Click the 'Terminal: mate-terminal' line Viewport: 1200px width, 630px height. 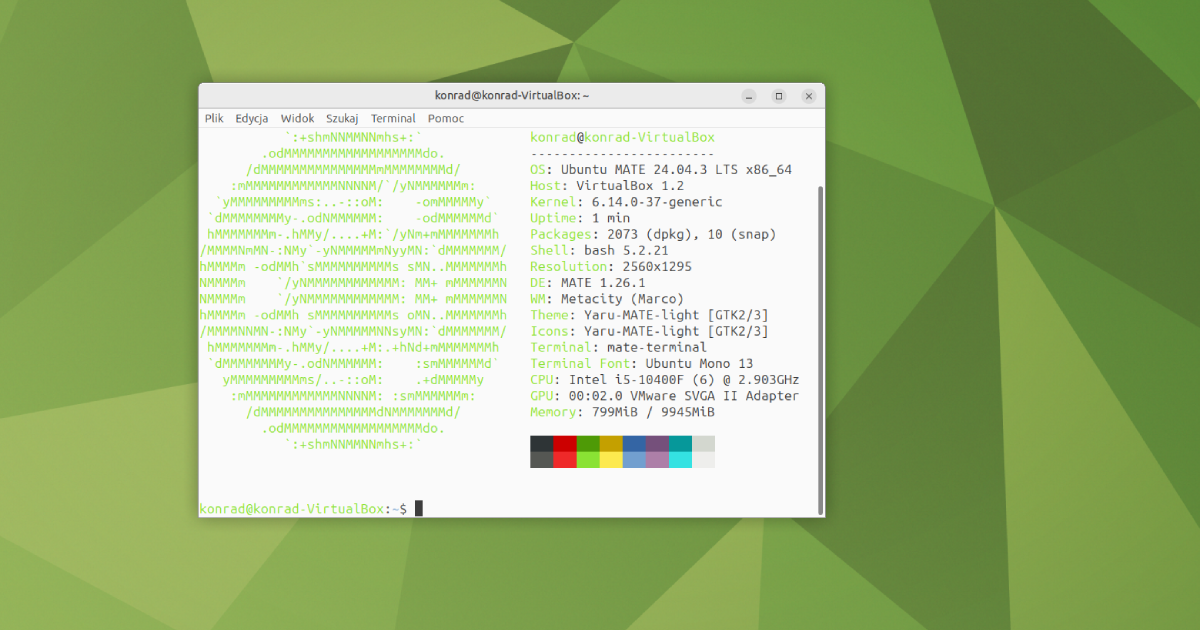[x=618, y=347]
